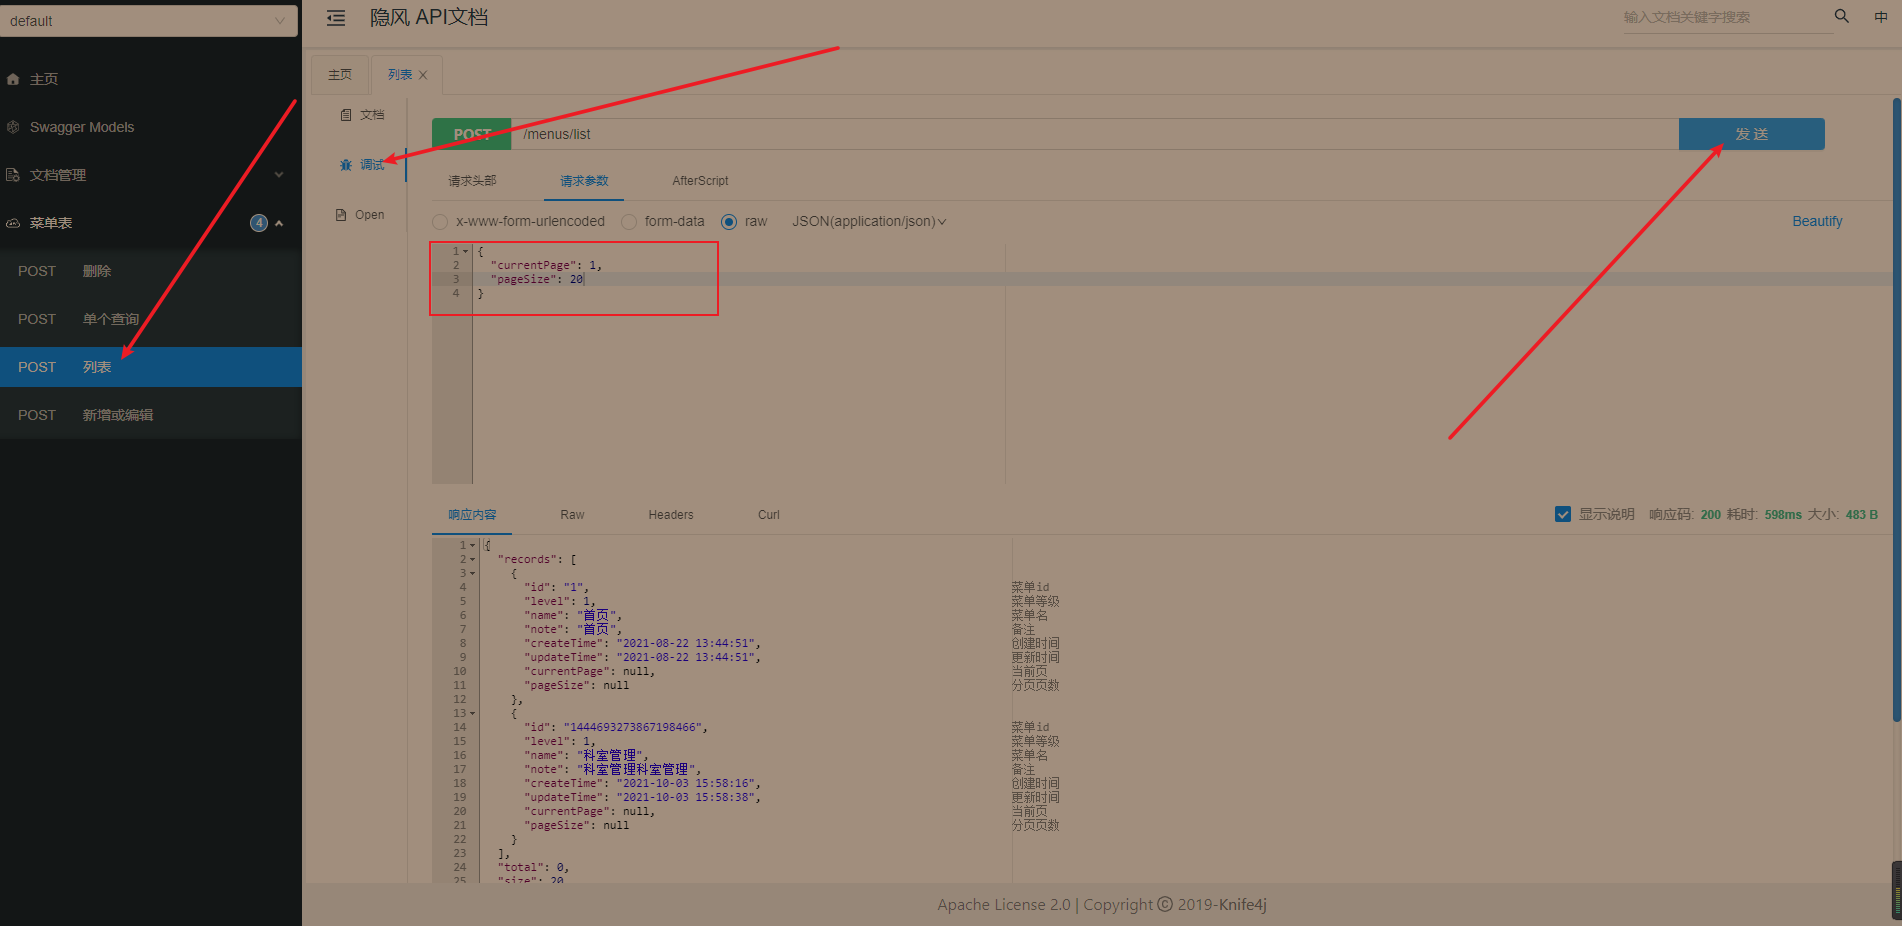Screen dimensions: 1902x926
Task: Switch to 请求参数 tab
Action: pos(584,181)
